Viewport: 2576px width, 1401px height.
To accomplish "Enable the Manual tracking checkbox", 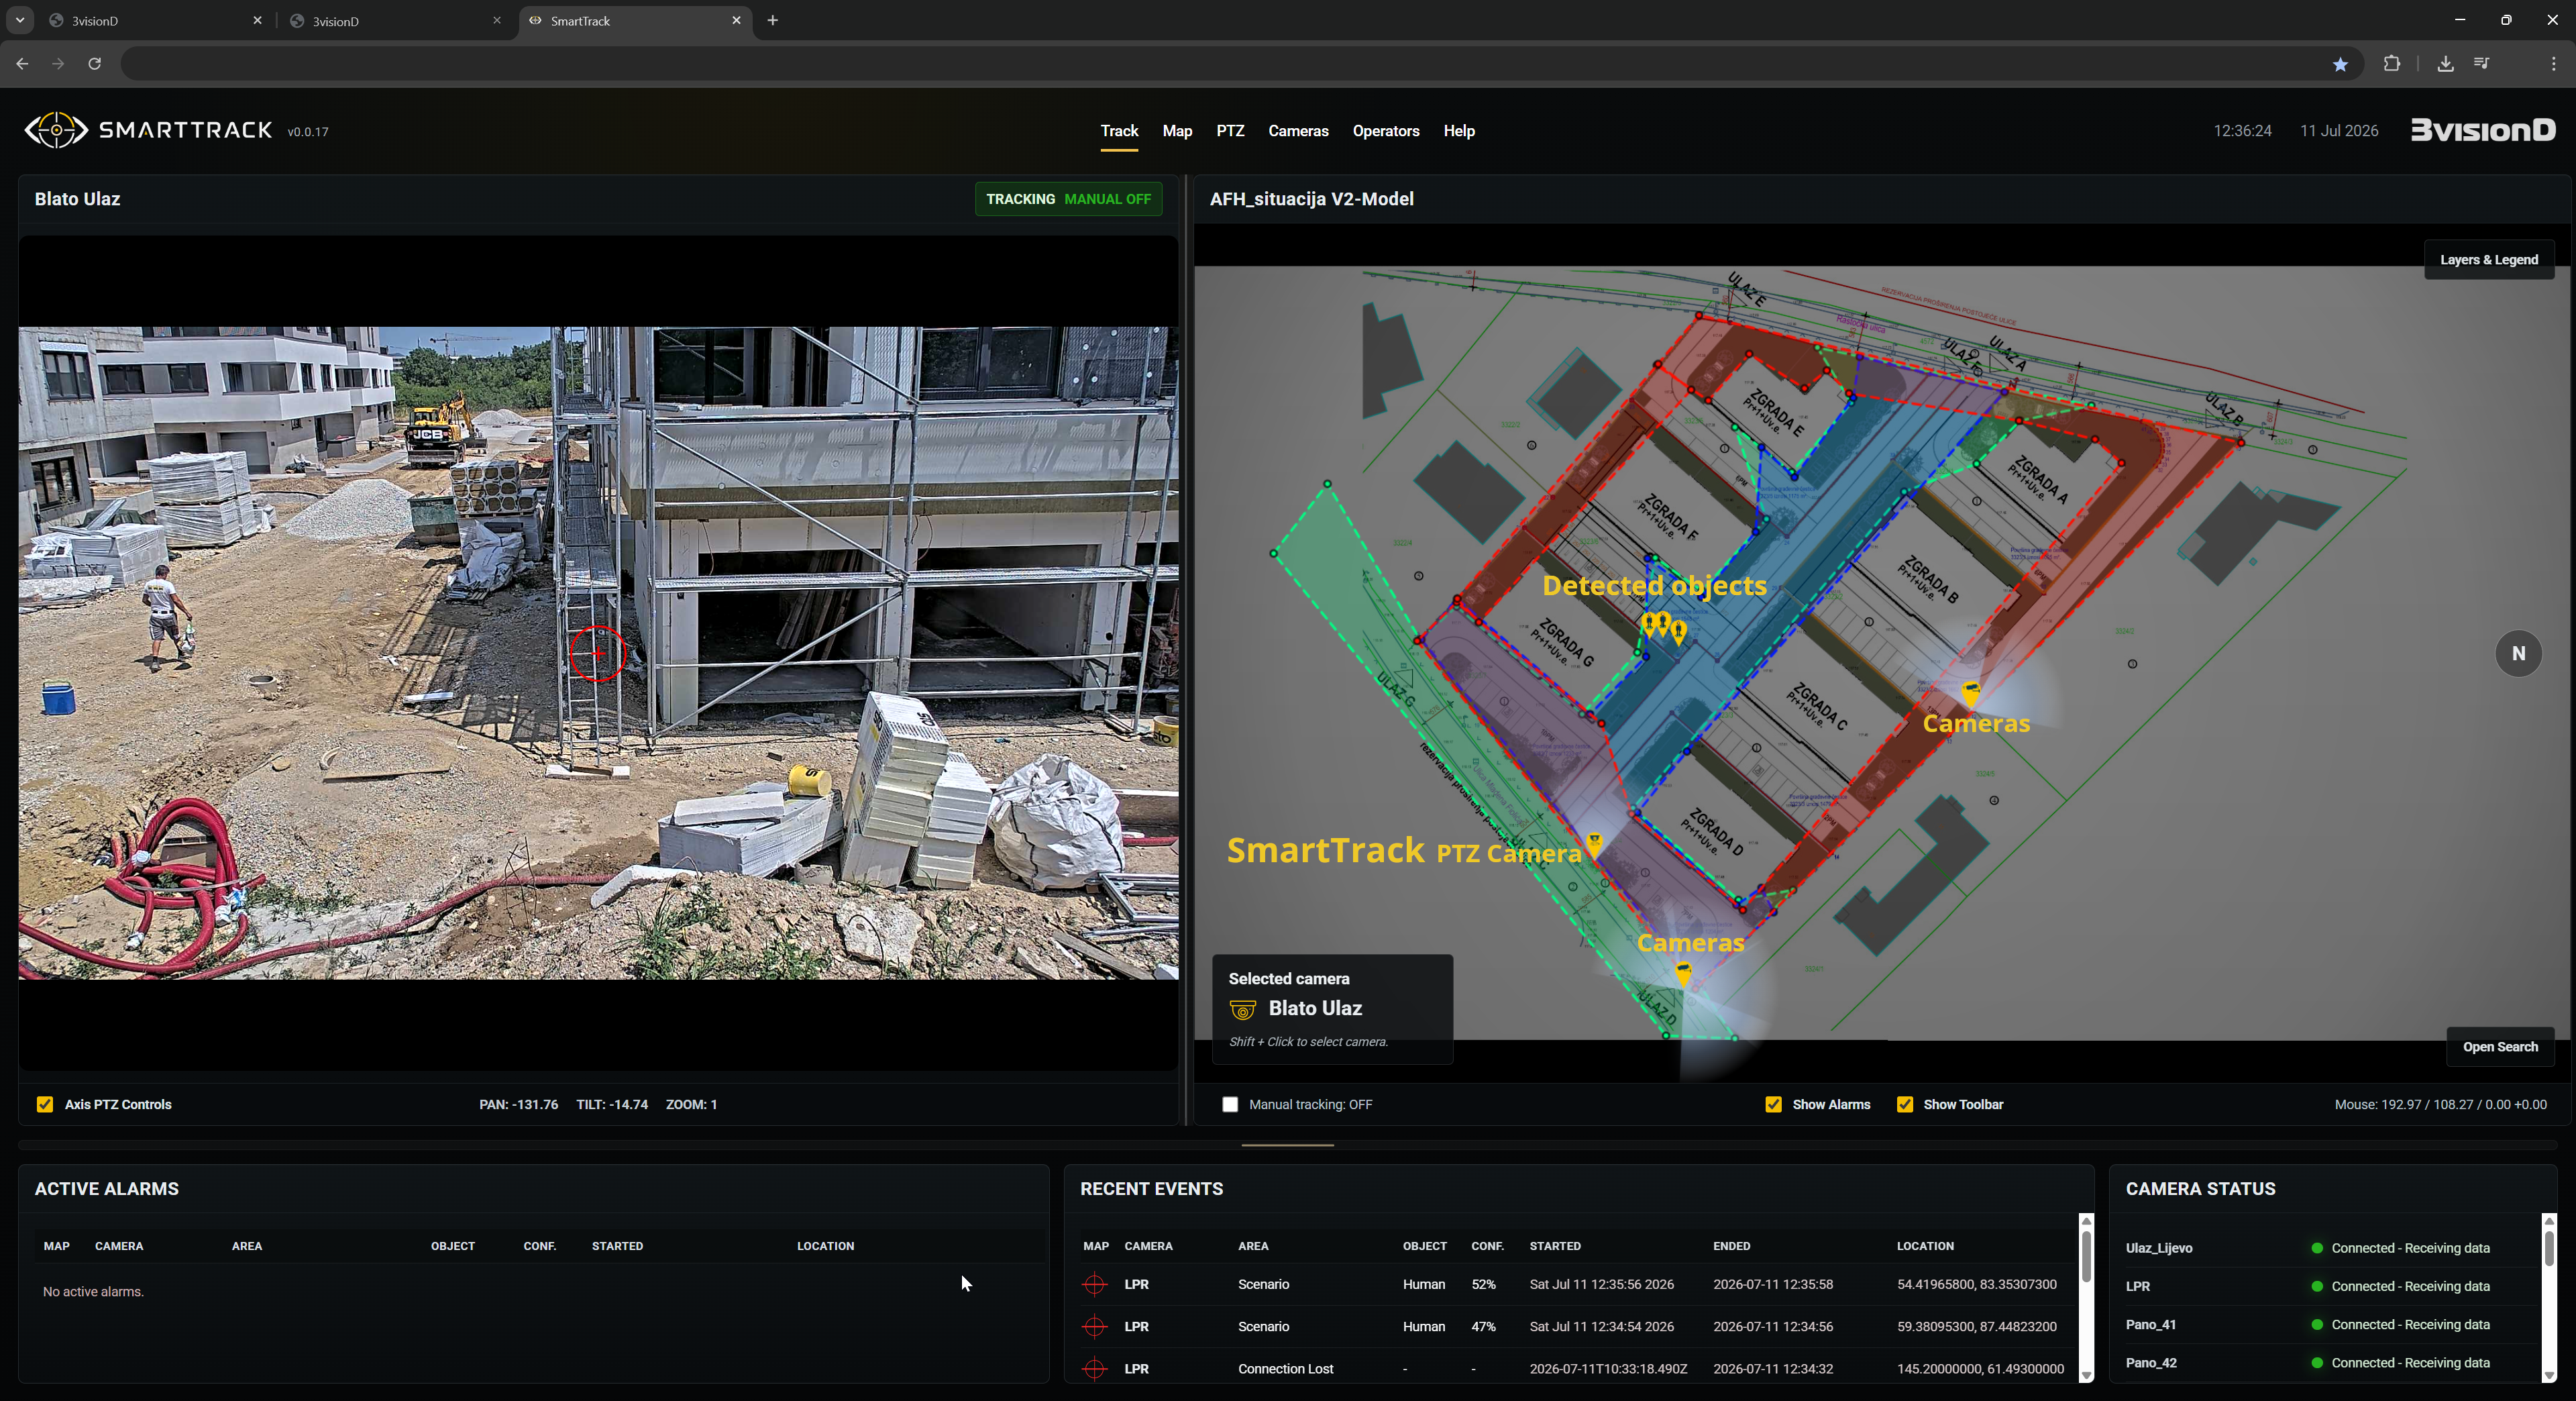I will (x=1230, y=1104).
